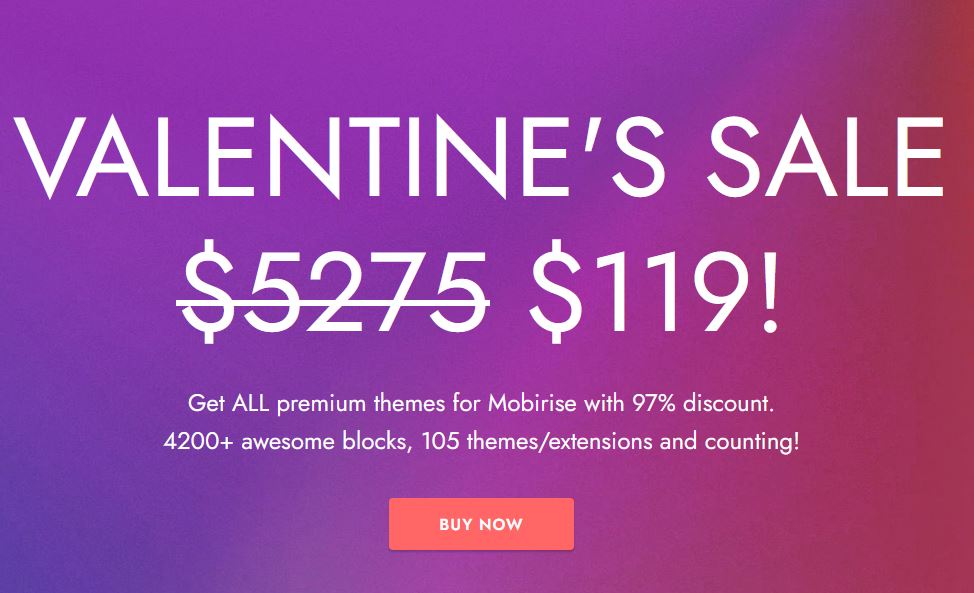The image size is (974, 593).
Task: Click the exclamation mark after $119
Action: click(766, 288)
